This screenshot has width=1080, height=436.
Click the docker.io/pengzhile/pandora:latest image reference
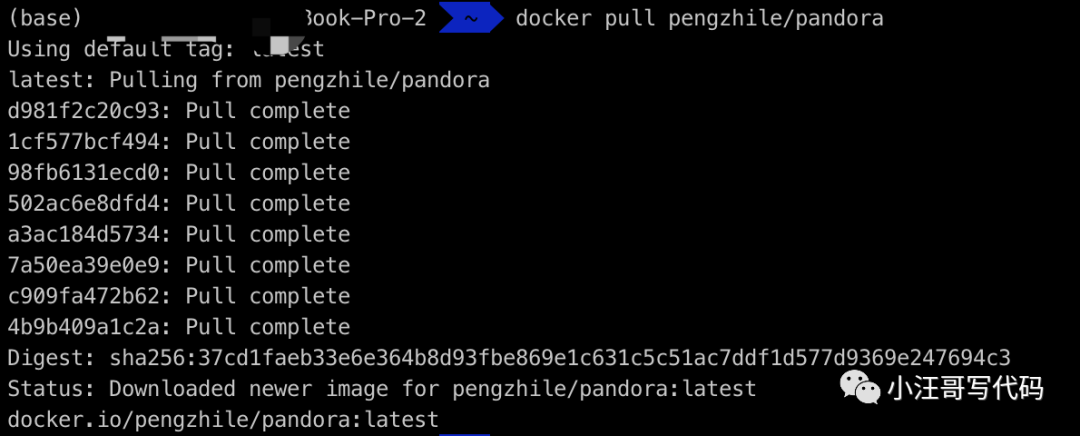point(222,419)
